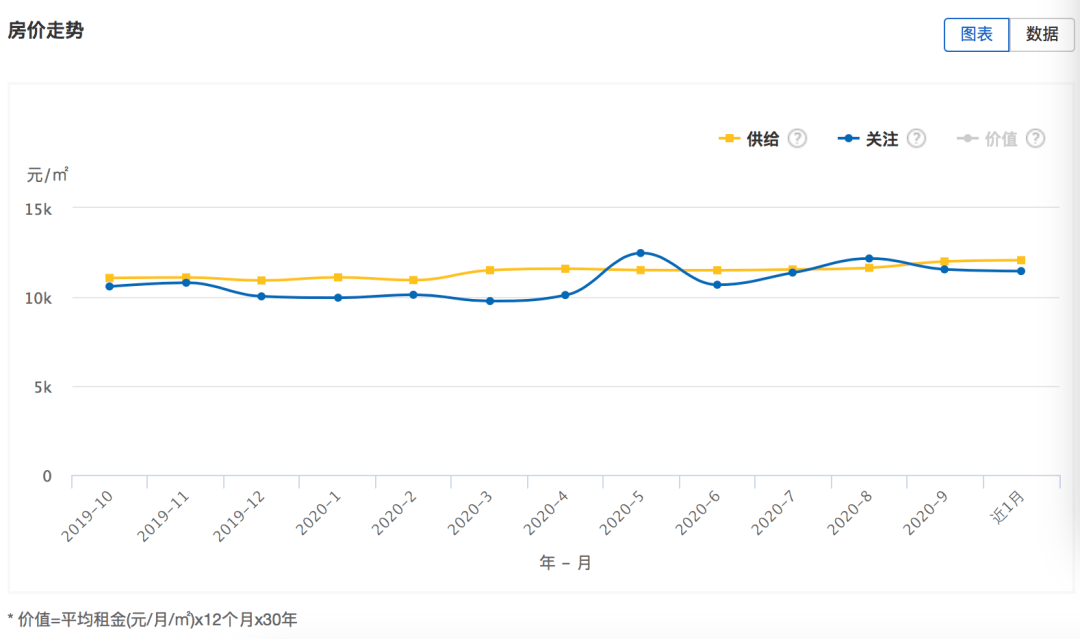Click the help icon next to 供给
This screenshot has height=639, width=1080.
pyautogui.click(x=797, y=138)
